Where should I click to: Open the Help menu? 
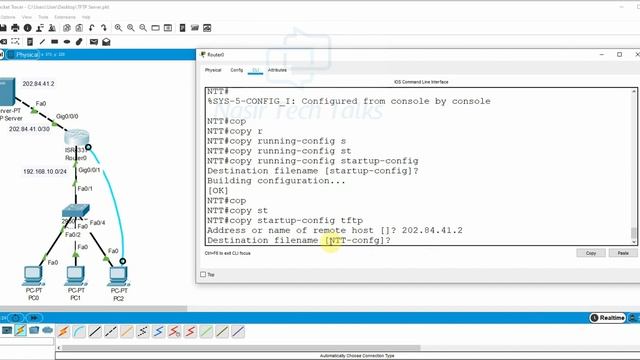pos(86,17)
